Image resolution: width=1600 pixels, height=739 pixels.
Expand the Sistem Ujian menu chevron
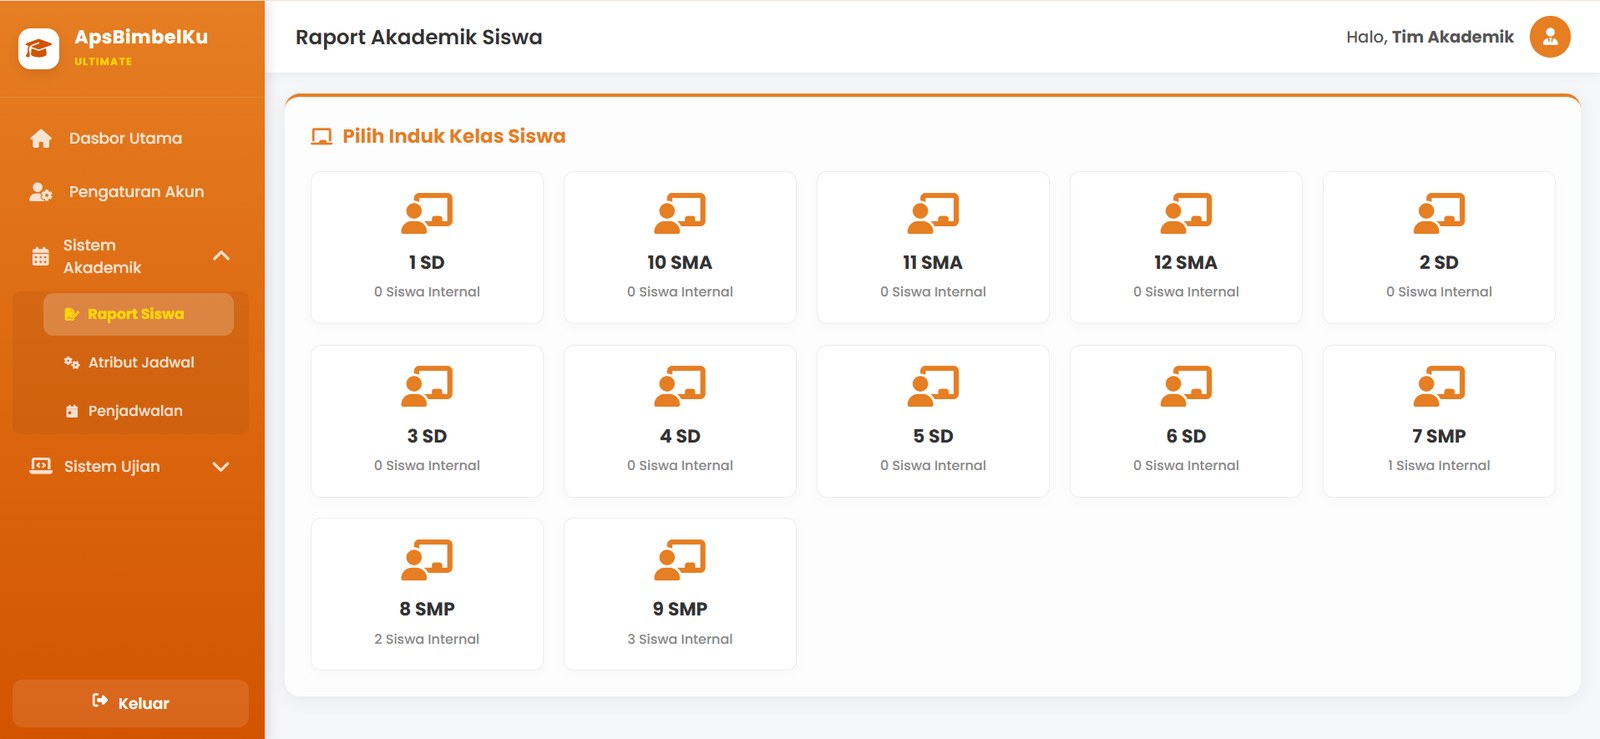click(x=221, y=467)
